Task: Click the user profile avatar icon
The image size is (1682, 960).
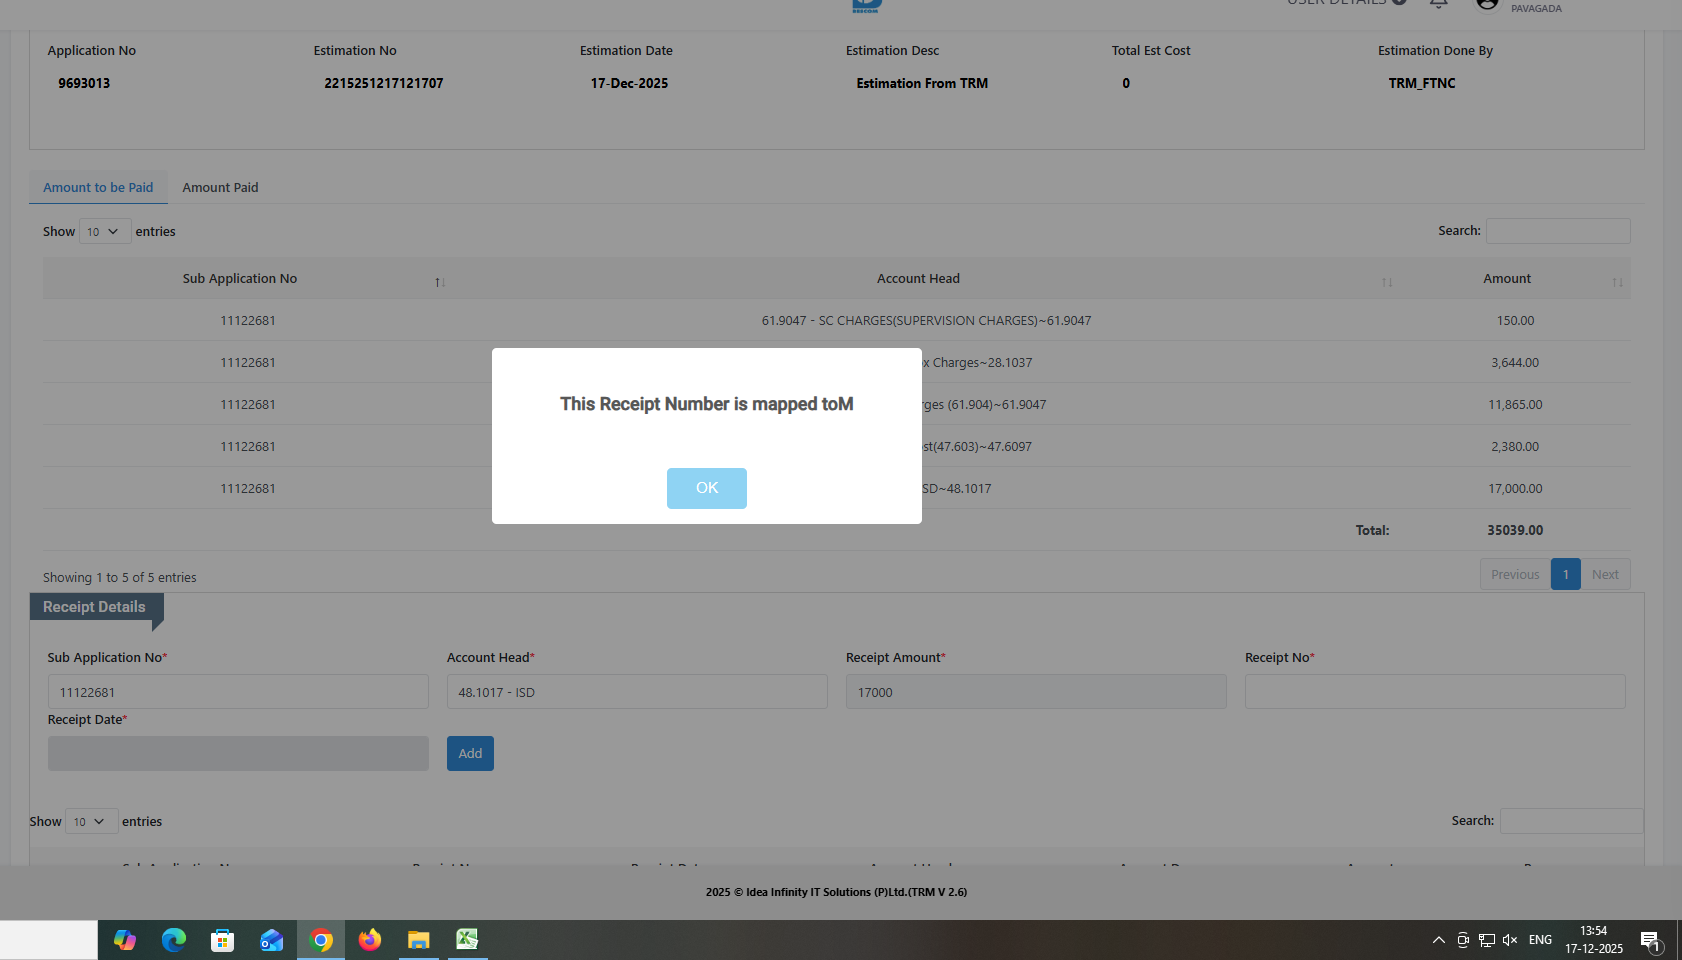Action: click(x=1487, y=3)
